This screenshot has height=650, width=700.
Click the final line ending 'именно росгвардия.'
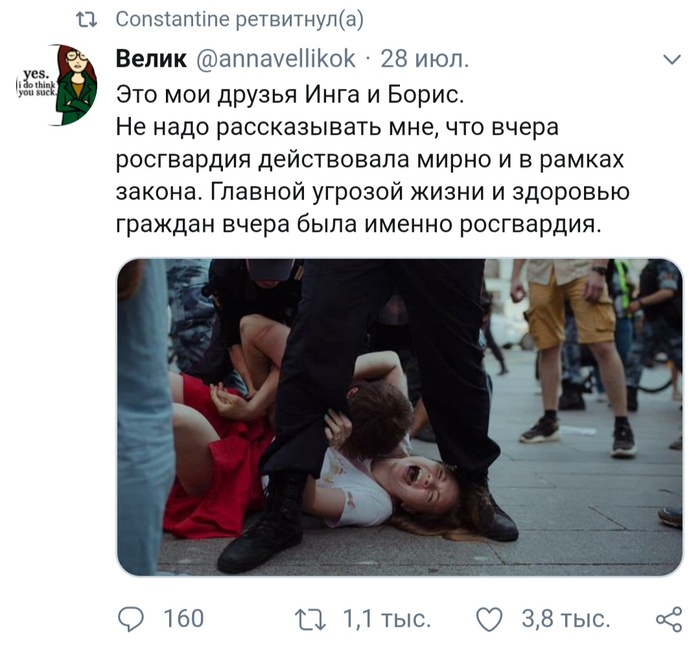click(359, 225)
